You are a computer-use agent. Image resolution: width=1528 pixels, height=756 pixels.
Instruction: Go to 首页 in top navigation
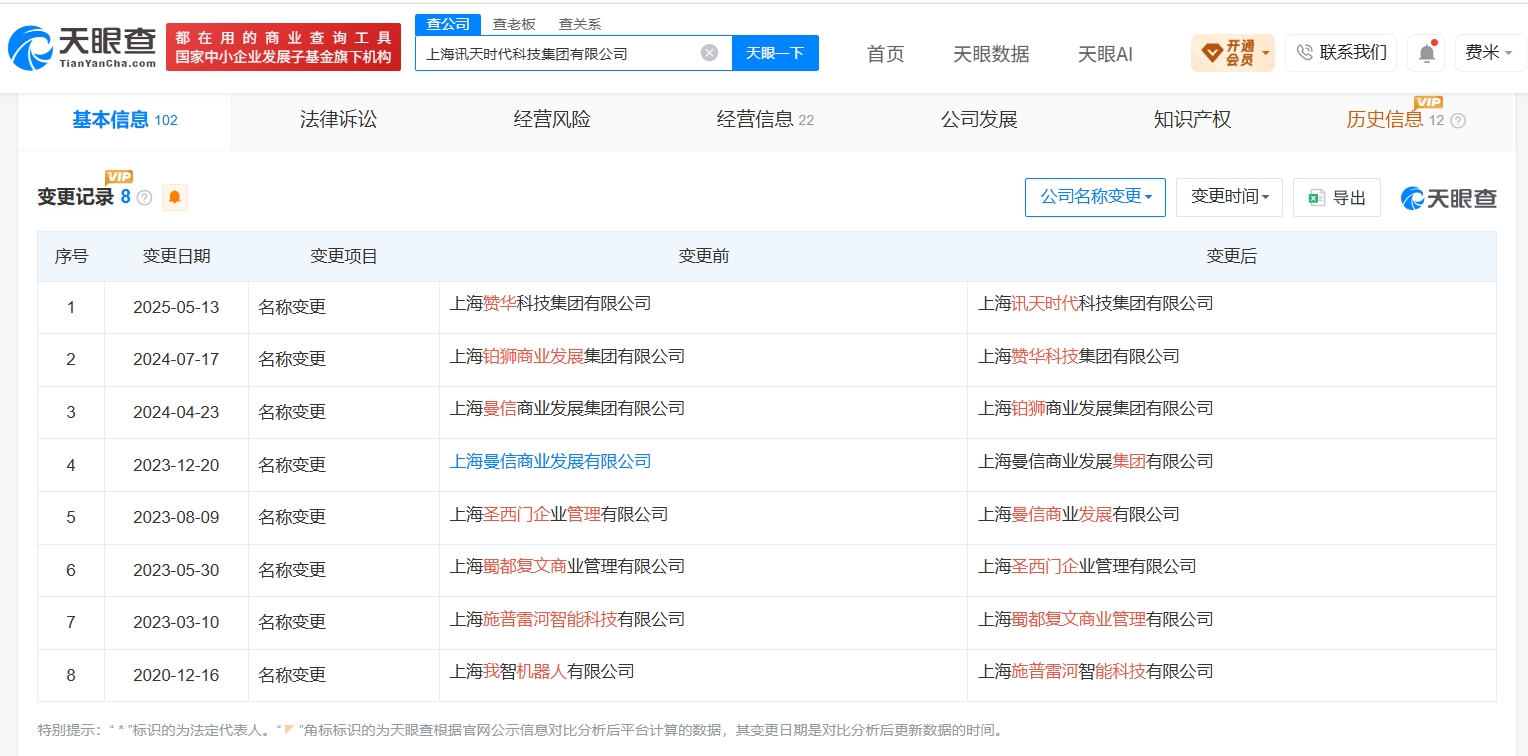tap(885, 54)
